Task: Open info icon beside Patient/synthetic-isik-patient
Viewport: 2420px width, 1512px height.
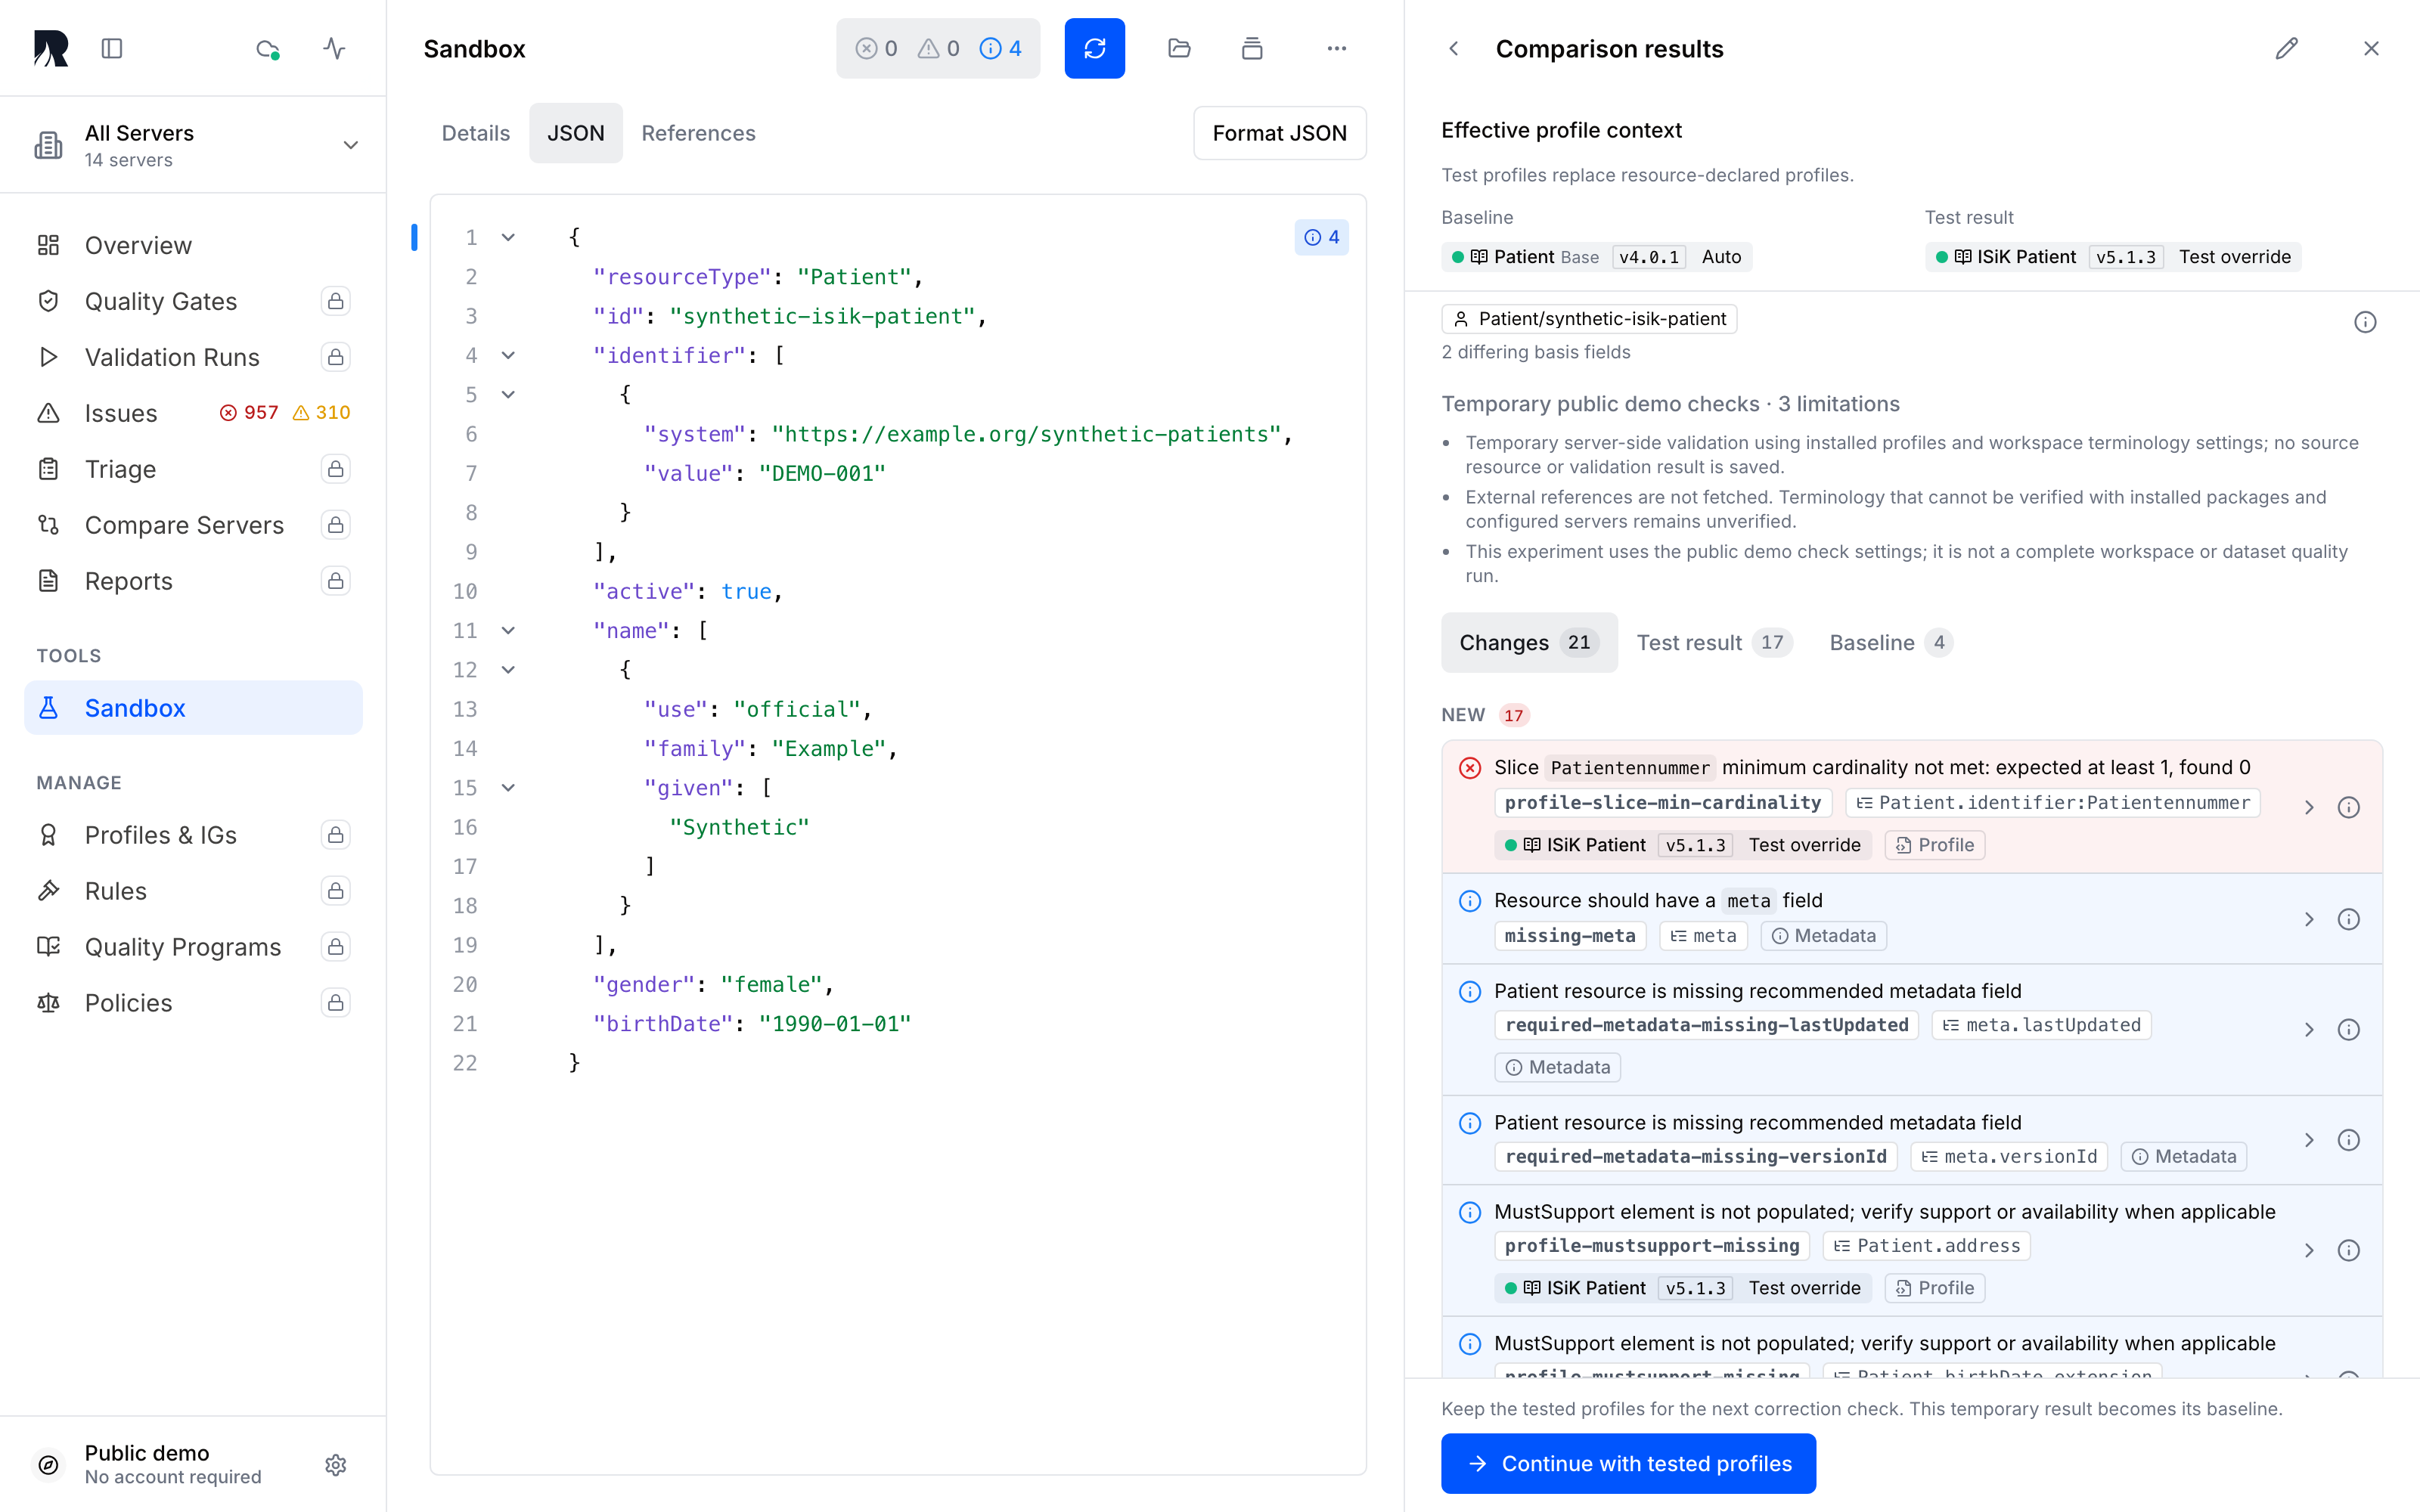Action: click(2365, 322)
